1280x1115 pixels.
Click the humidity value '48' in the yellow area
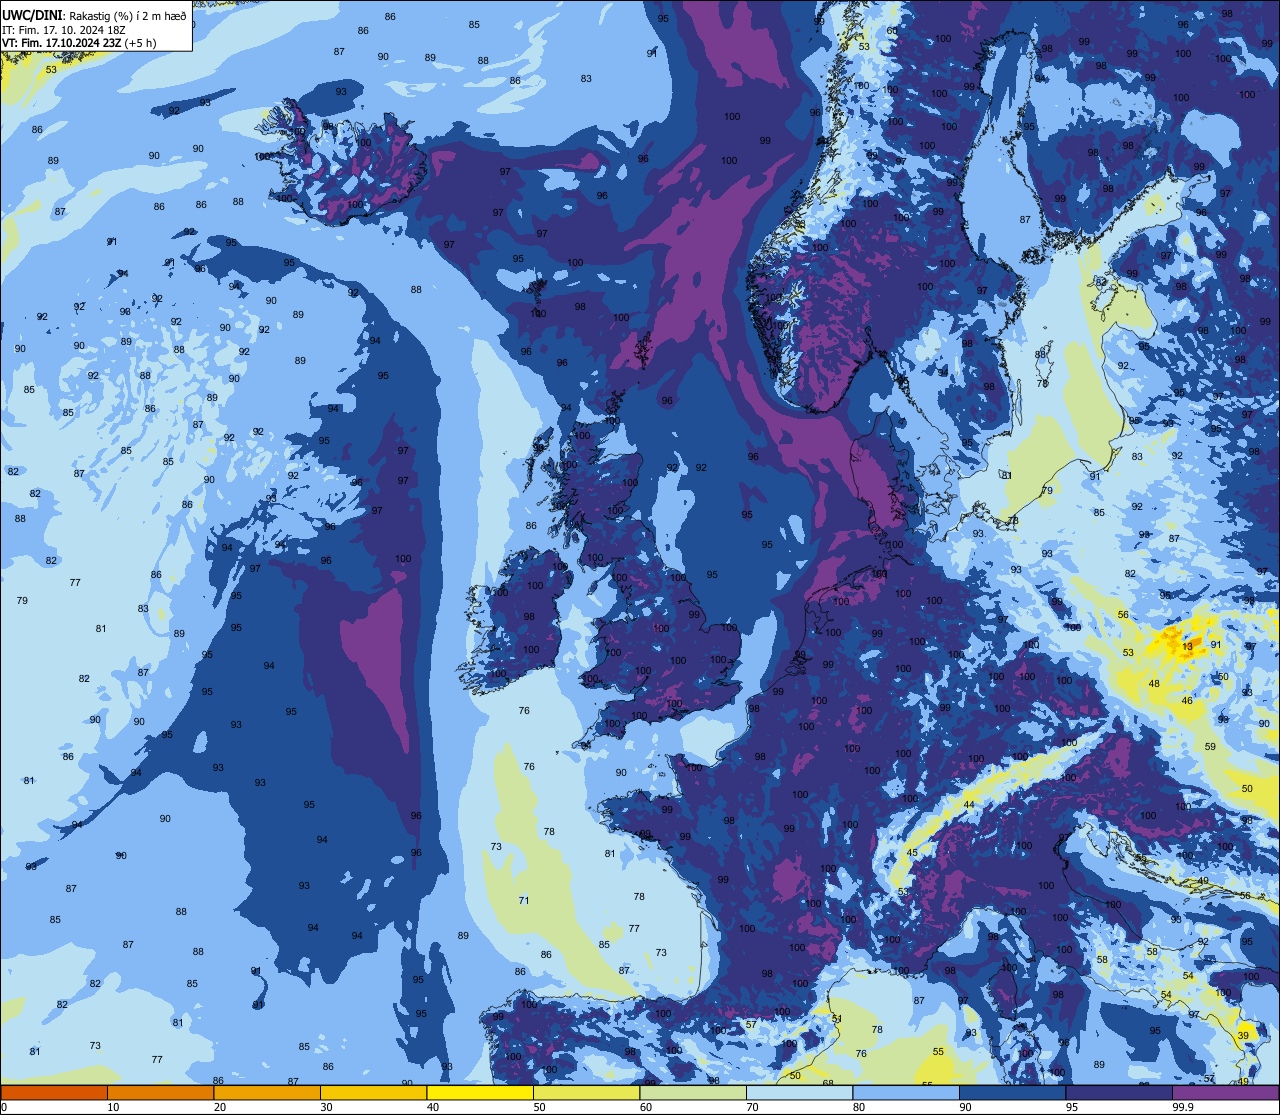click(1154, 684)
